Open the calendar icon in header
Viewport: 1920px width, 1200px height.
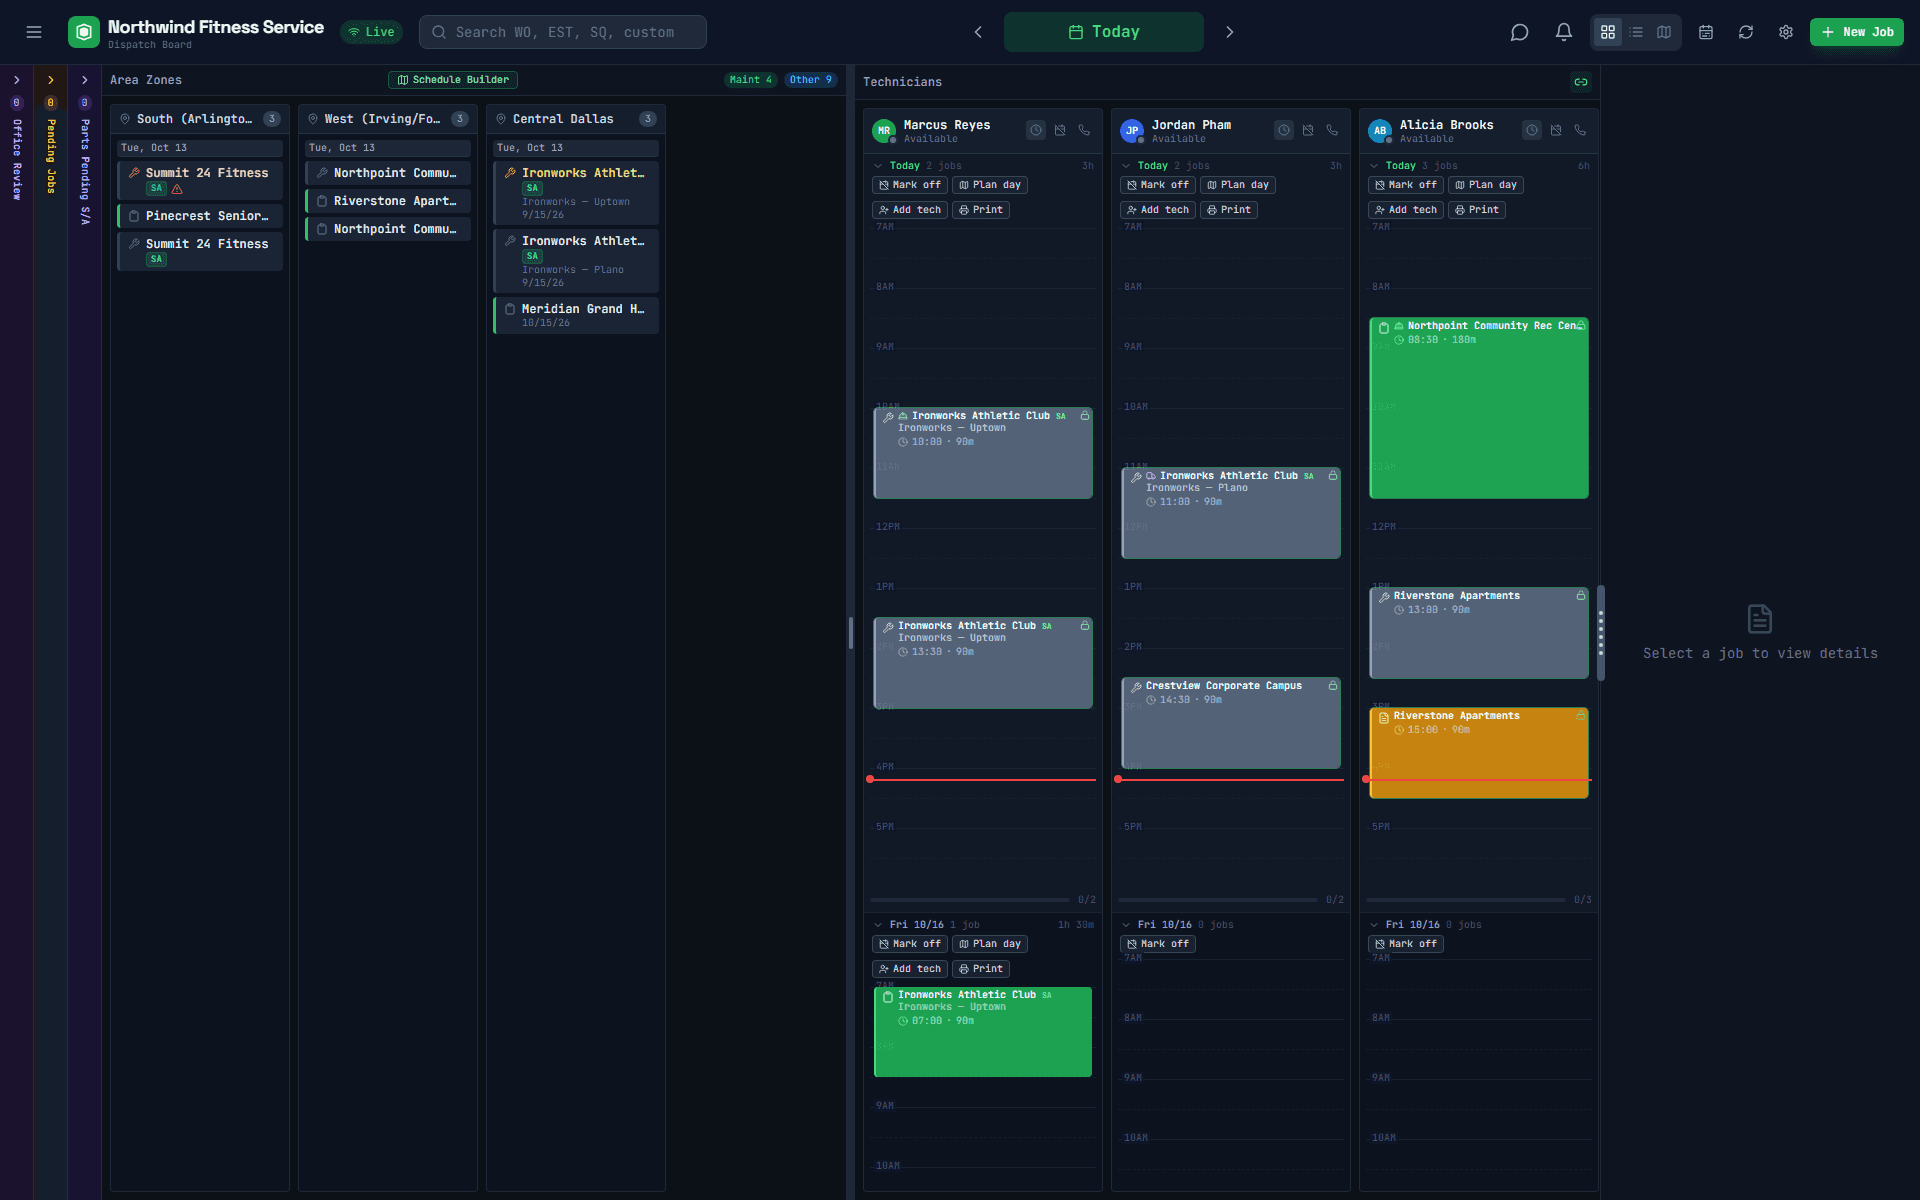click(1706, 32)
